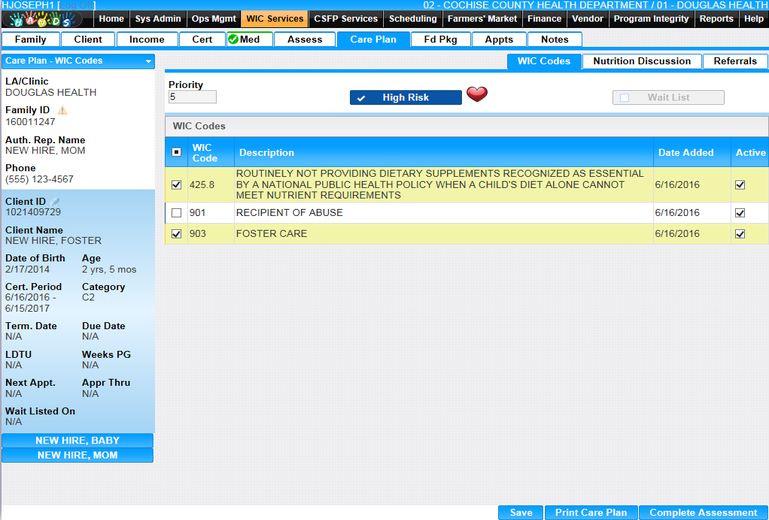Image resolution: width=769 pixels, height=520 pixels.
Task: Open the Fd Pkg tab
Action: click(440, 40)
